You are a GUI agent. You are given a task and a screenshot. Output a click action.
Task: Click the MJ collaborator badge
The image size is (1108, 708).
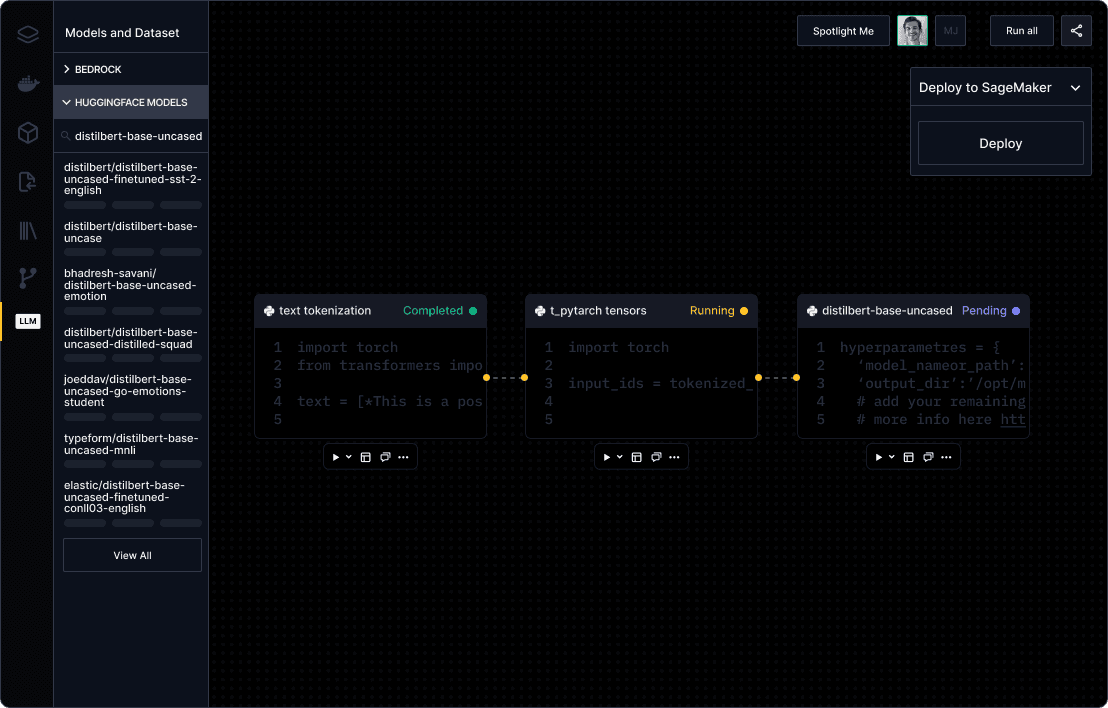(x=950, y=31)
